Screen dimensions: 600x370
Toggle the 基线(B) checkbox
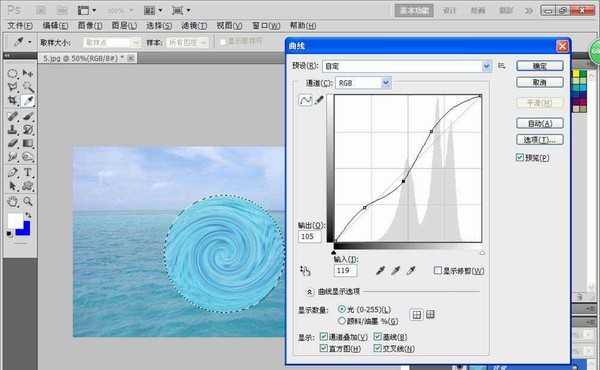coord(378,336)
